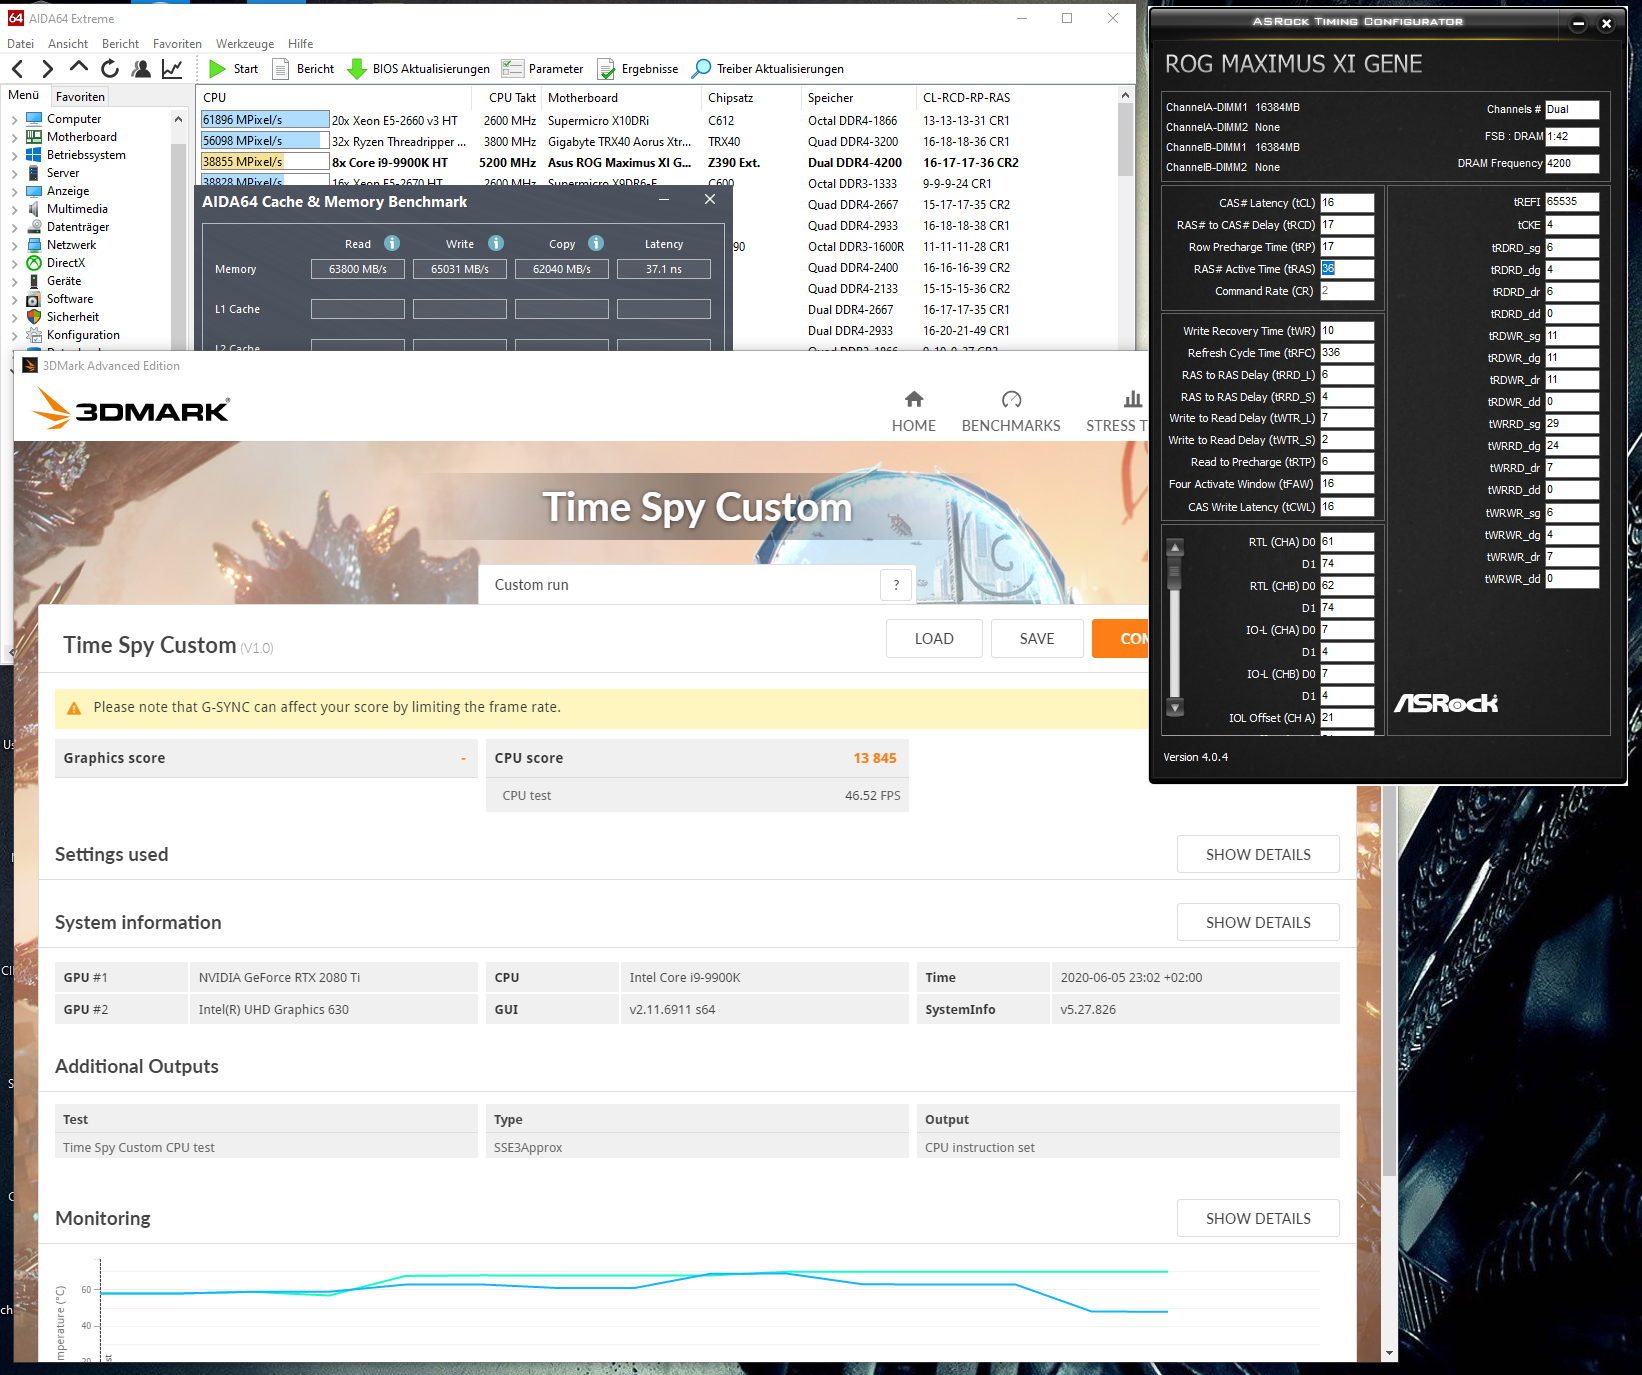
Task: Click the DRAM Frequency field
Action: [x=1572, y=164]
